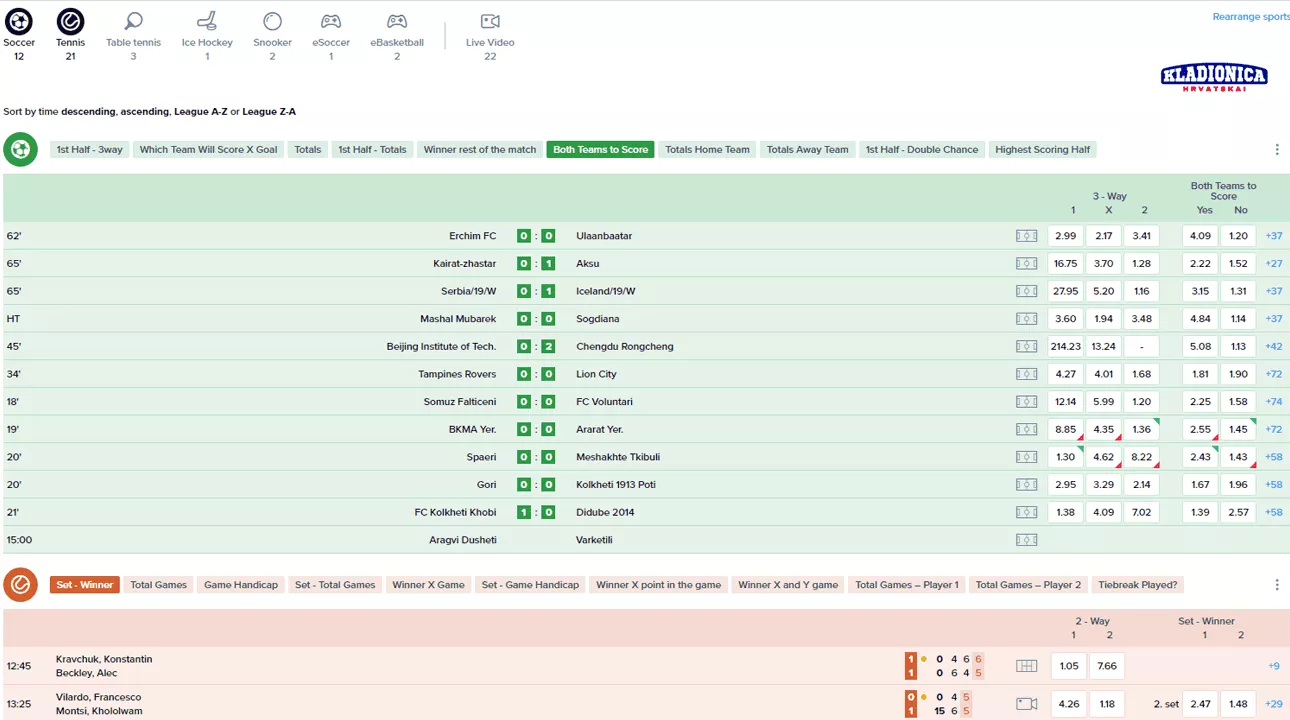1290x720 pixels.
Task: Click pitch icon for Erchim FC match
Action: pos(1026,236)
